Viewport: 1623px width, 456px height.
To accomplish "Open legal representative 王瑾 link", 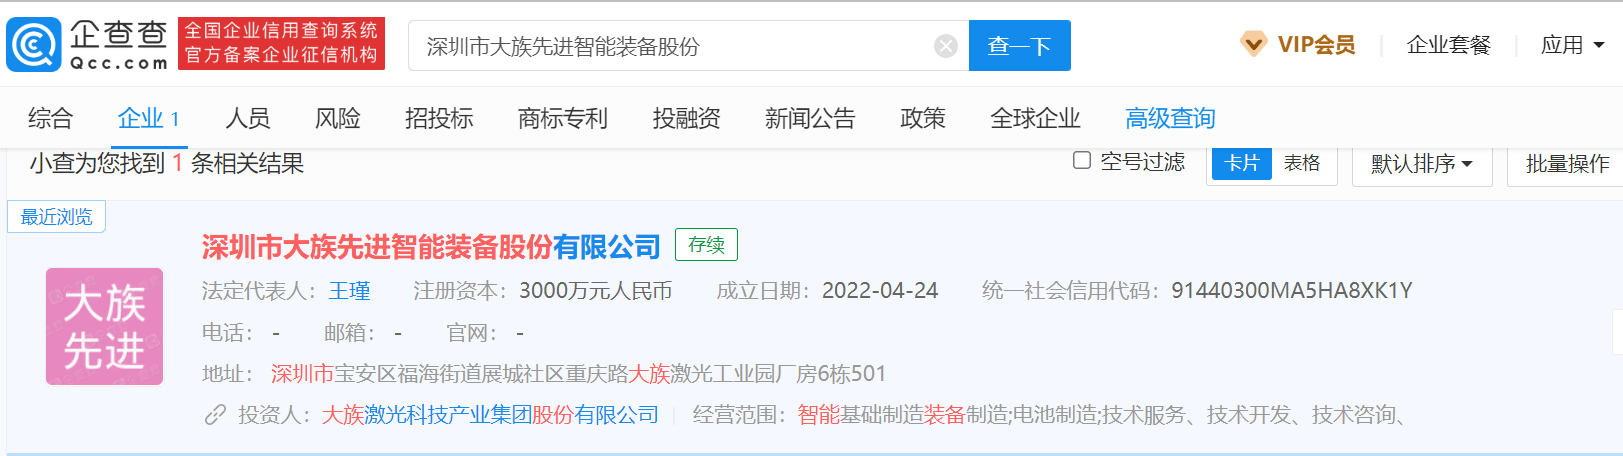I will point(349,291).
